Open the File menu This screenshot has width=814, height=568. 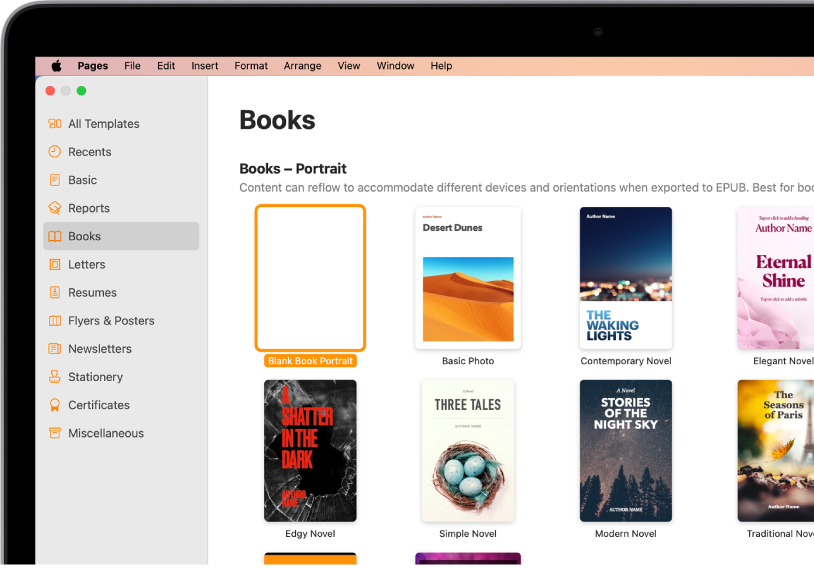pyautogui.click(x=132, y=66)
